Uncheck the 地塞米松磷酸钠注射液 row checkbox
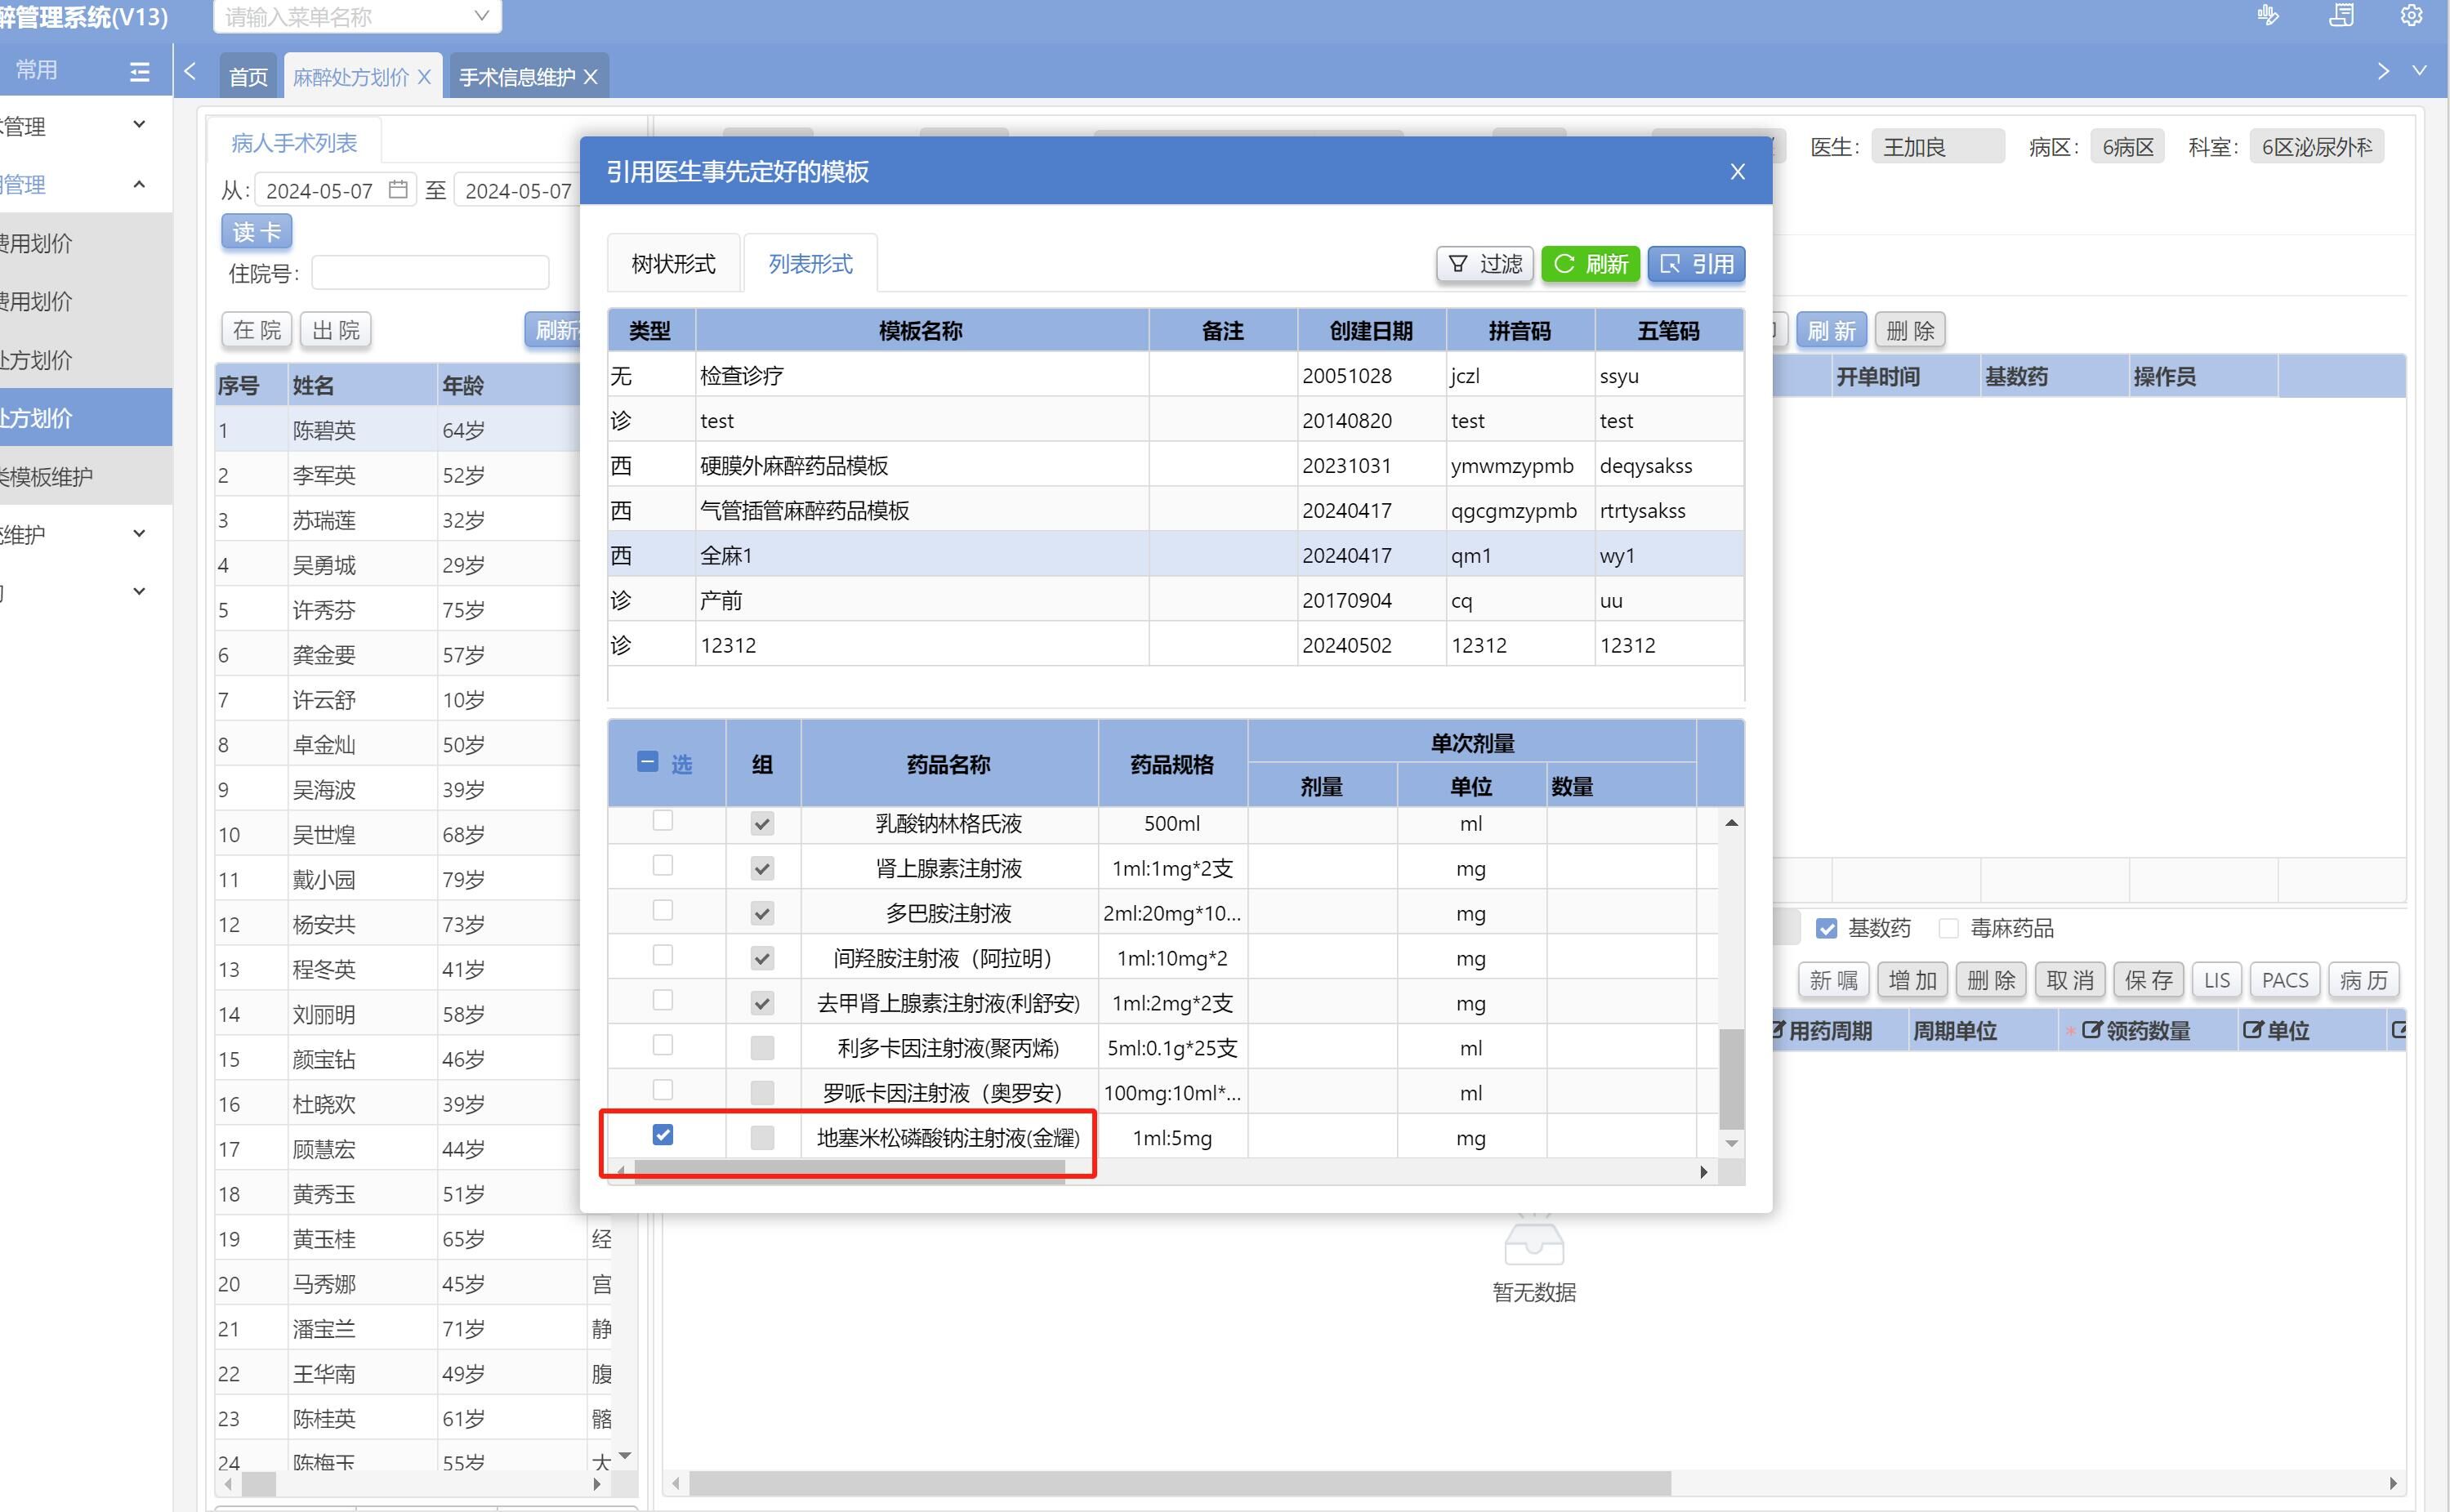 (662, 1134)
